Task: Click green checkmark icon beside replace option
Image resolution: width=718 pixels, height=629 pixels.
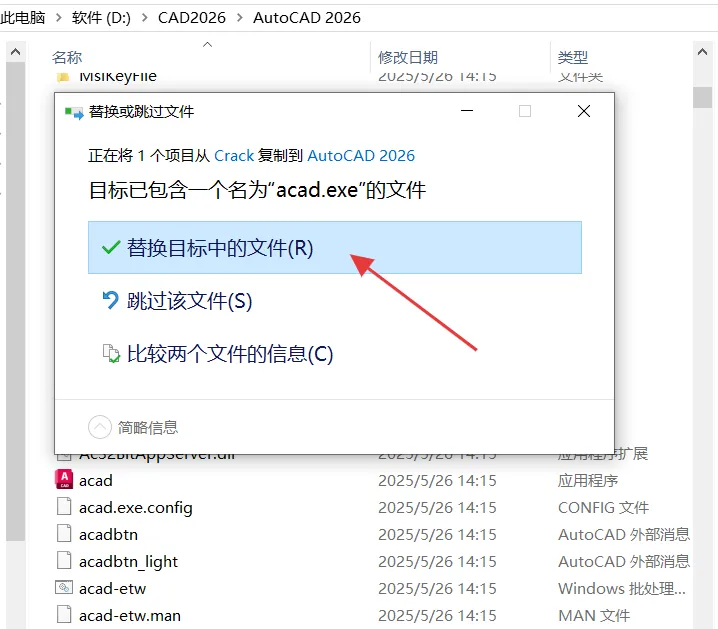Action: coord(111,248)
